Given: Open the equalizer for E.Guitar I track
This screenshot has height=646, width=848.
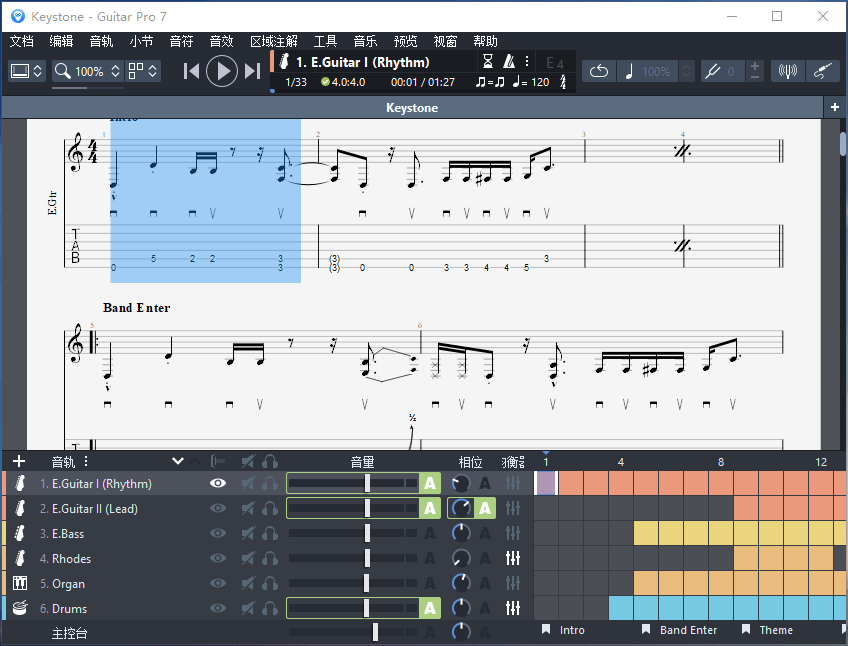Looking at the screenshot, I should [x=513, y=483].
